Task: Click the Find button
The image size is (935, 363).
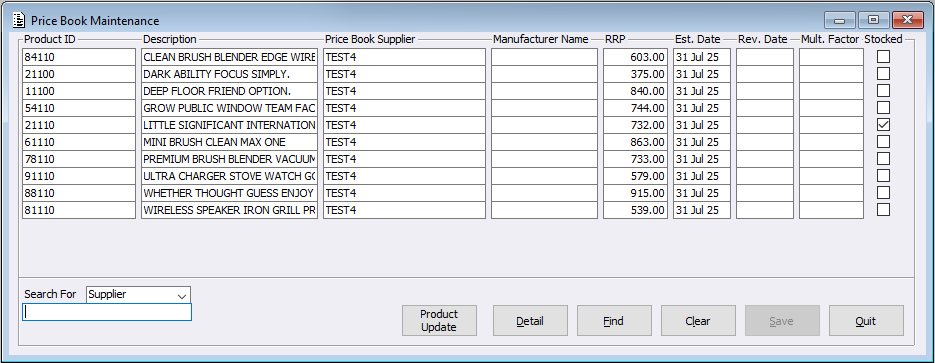Action: [x=614, y=321]
